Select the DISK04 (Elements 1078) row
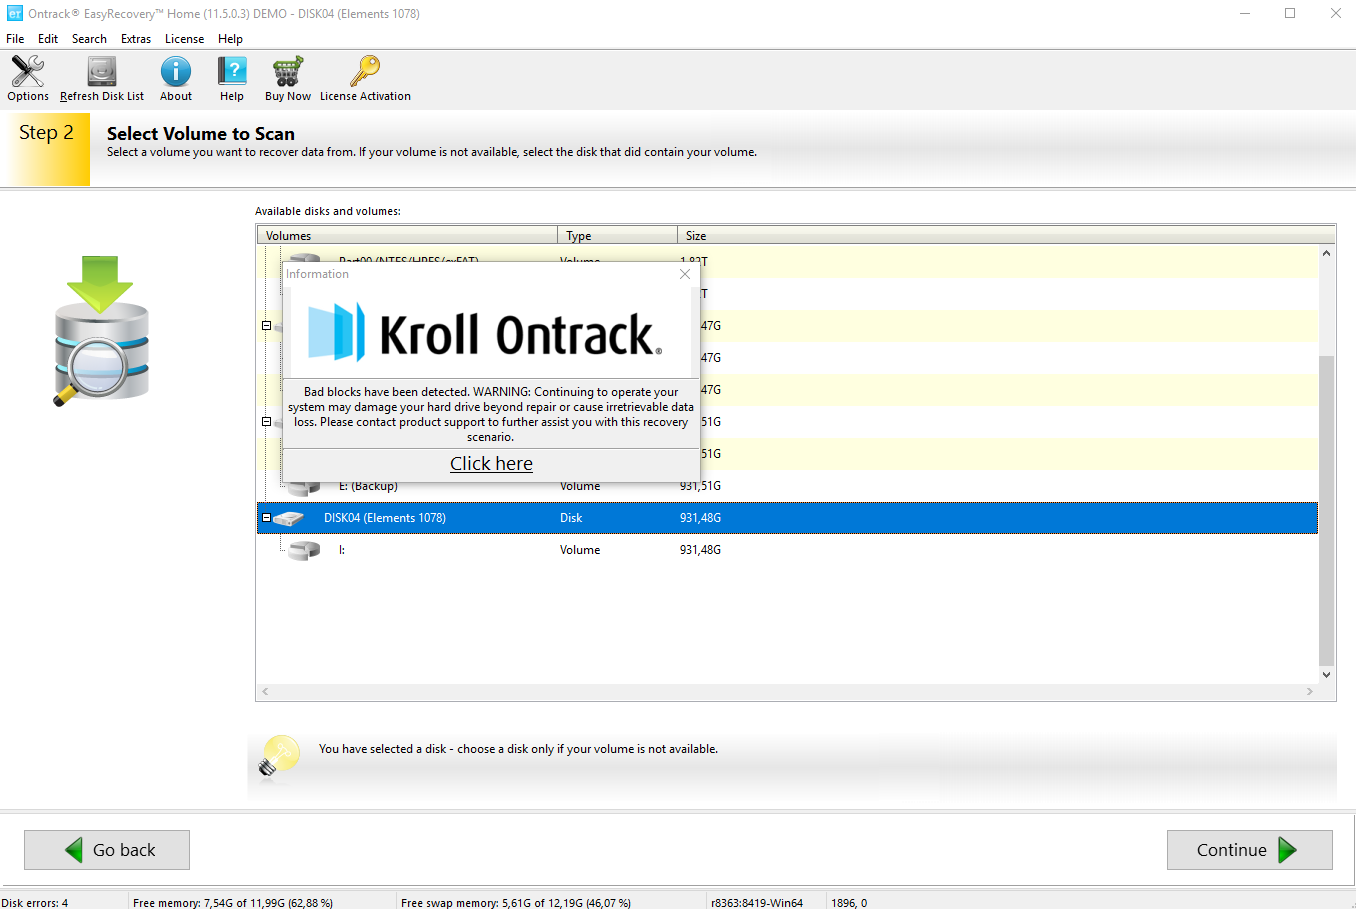This screenshot has height=909, width=1356. pos(787,518)
